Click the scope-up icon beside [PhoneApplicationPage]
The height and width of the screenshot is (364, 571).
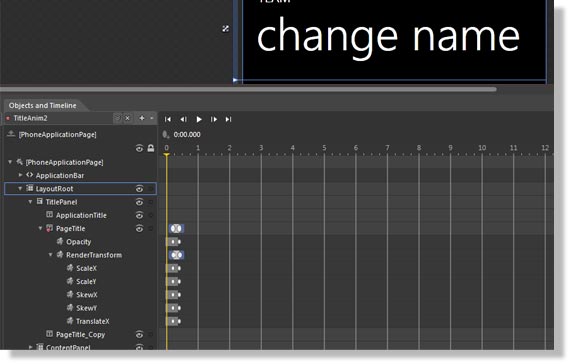[11, 134]
